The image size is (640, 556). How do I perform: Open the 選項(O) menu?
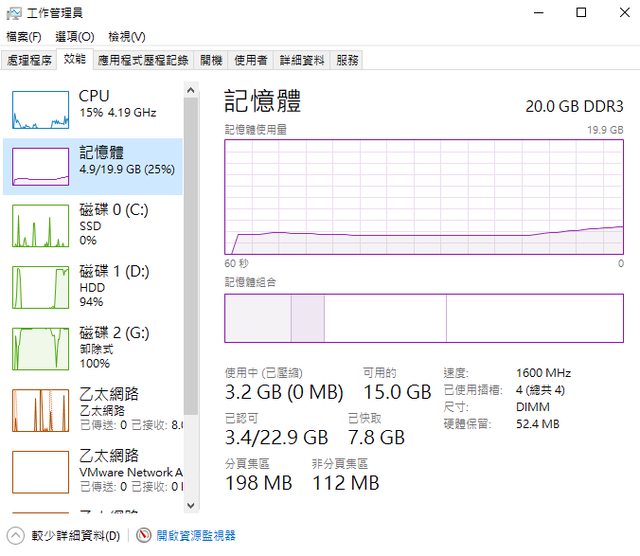click(74, 37)
